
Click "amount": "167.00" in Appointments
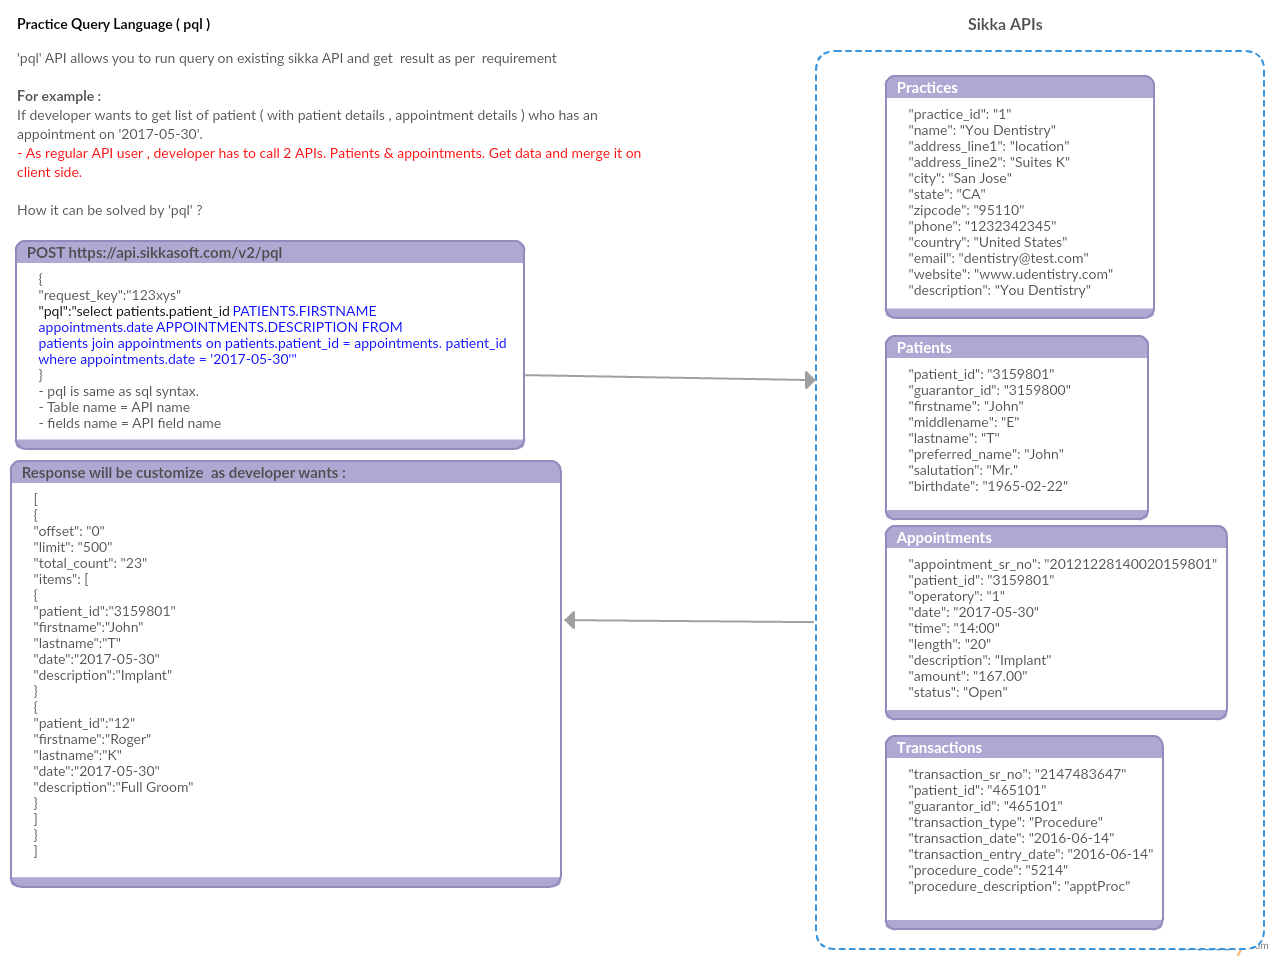click(x=968, y=676)
